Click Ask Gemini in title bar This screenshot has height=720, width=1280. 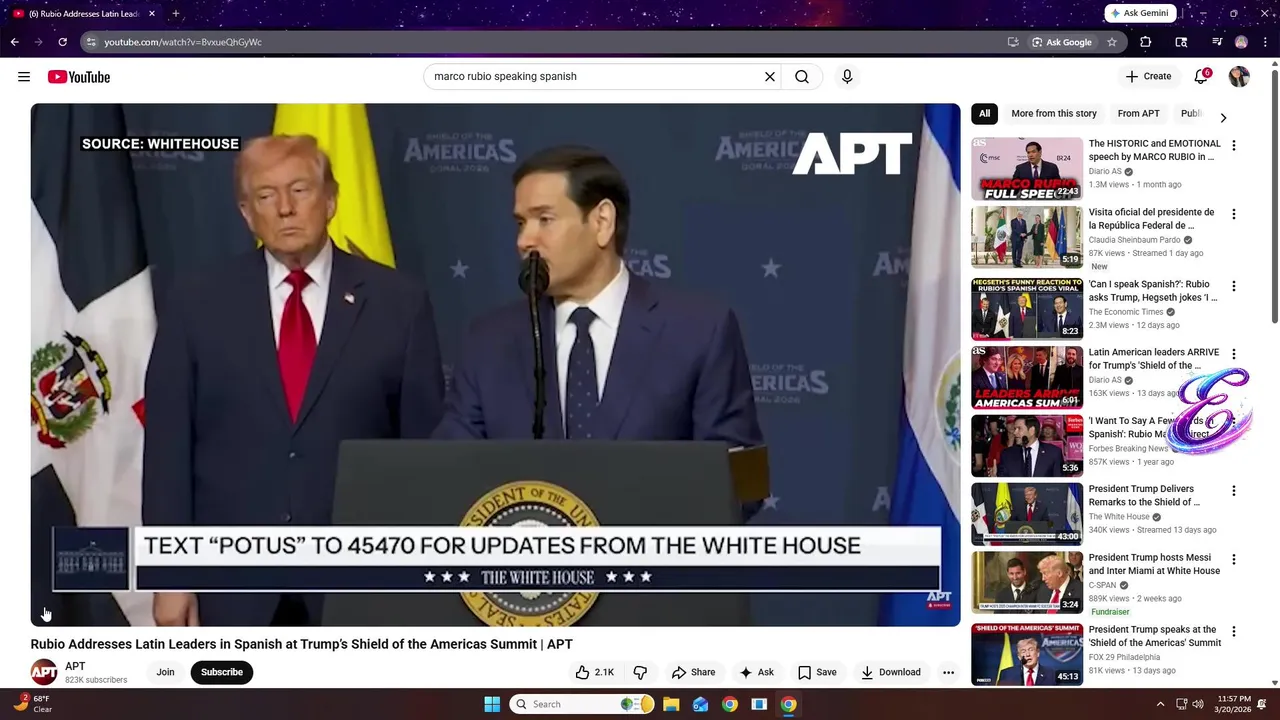click(x=1140, y=13)
